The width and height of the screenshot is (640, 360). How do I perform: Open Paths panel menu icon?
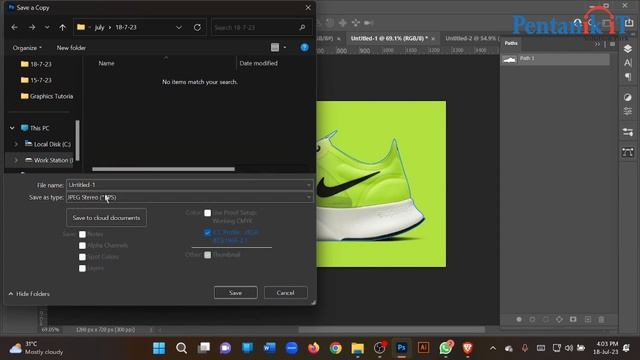[x=612, y=44]
